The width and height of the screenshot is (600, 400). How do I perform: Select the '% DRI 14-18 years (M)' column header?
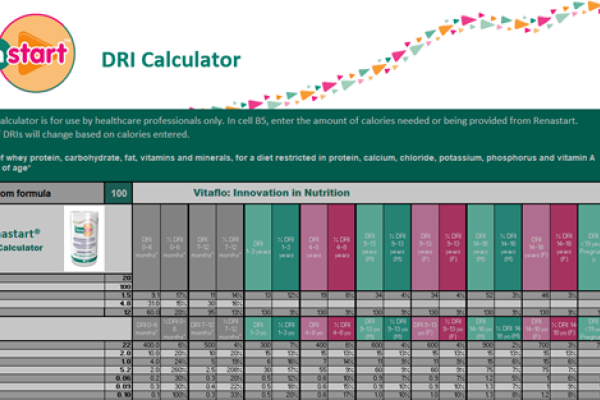click(508, 247)
